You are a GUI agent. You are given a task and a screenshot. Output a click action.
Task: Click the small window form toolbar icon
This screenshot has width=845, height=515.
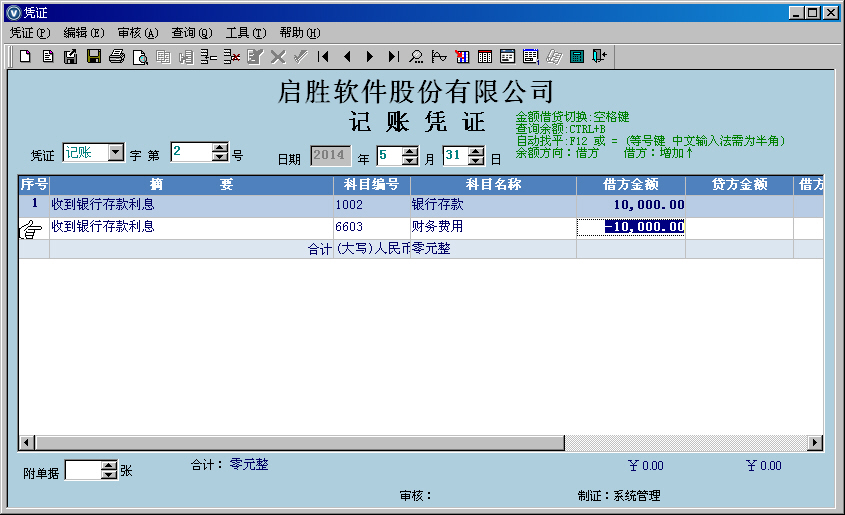coord(508,57)
